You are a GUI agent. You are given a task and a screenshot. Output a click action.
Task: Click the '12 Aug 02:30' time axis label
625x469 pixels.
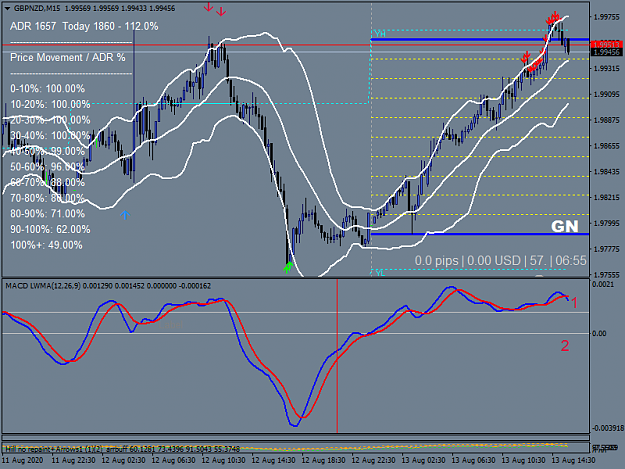pyautogui.click(x=124, y=461)
